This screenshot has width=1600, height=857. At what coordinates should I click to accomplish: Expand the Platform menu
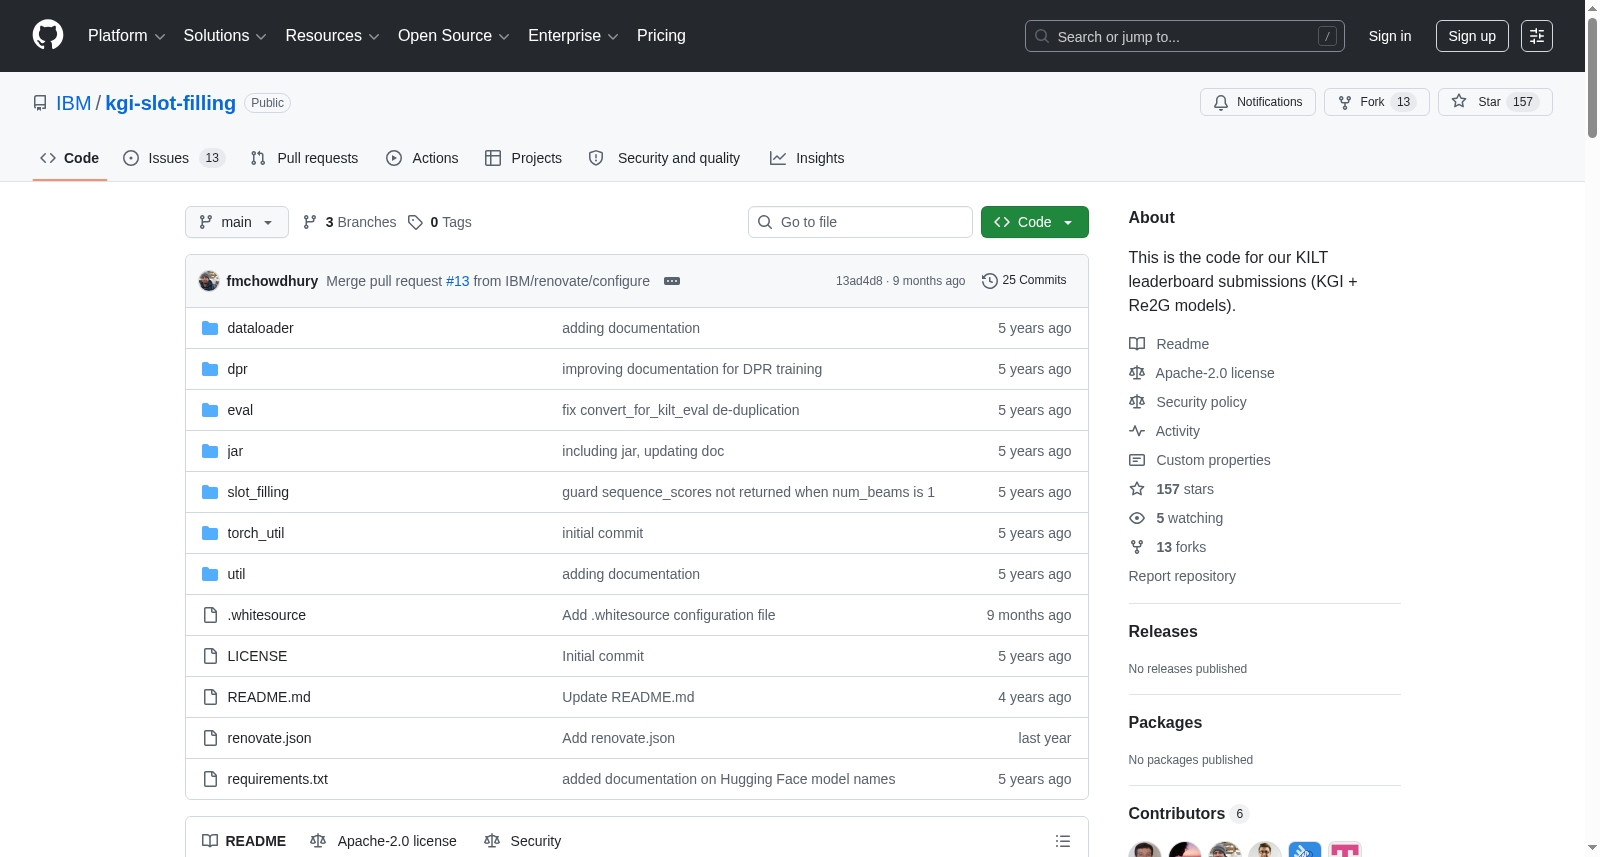click(x=126, y=36)
